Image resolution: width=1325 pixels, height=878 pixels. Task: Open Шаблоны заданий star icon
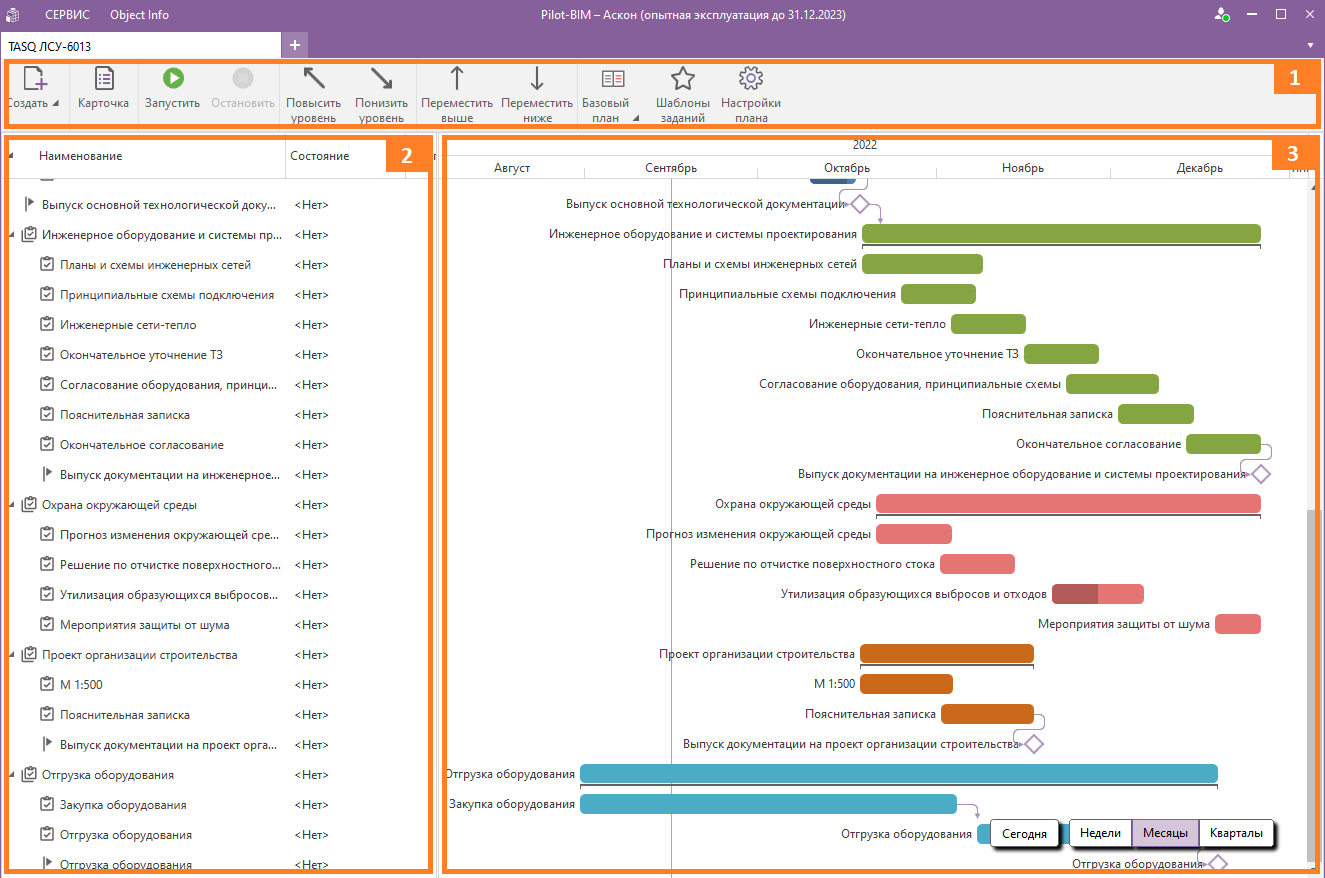[682, 80]
